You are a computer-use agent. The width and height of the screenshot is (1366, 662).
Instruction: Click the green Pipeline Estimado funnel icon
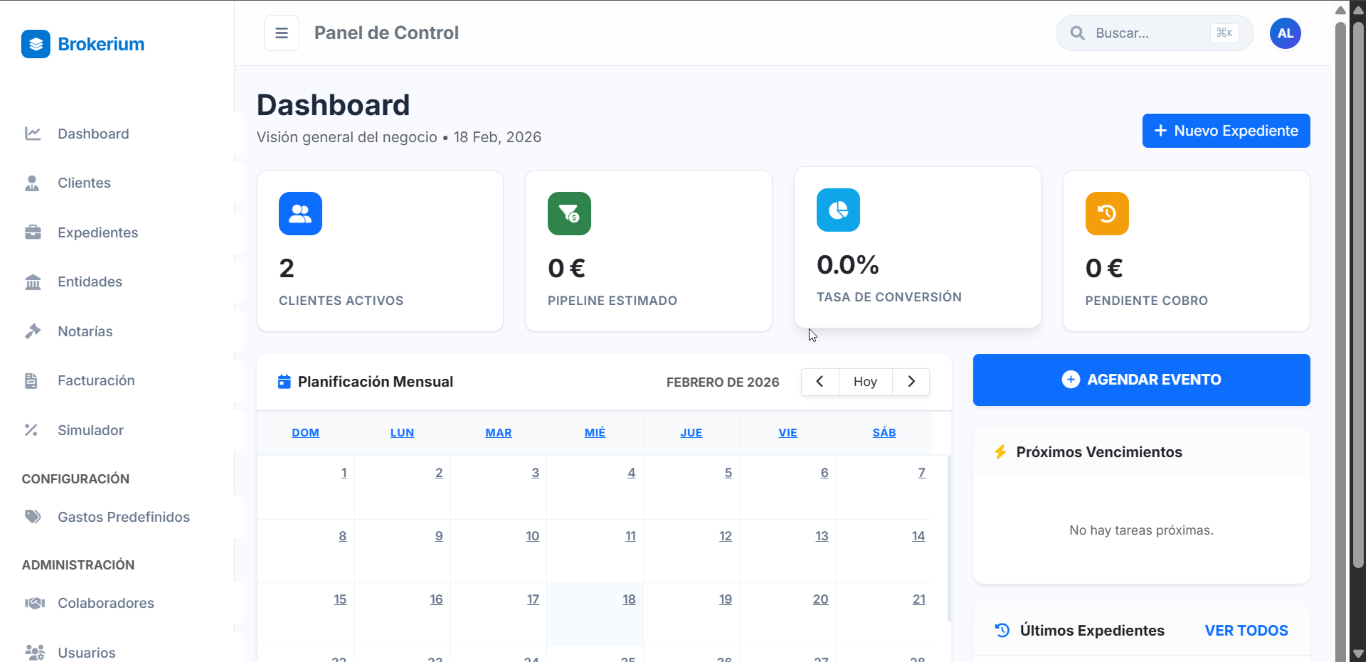coord(569,213)
